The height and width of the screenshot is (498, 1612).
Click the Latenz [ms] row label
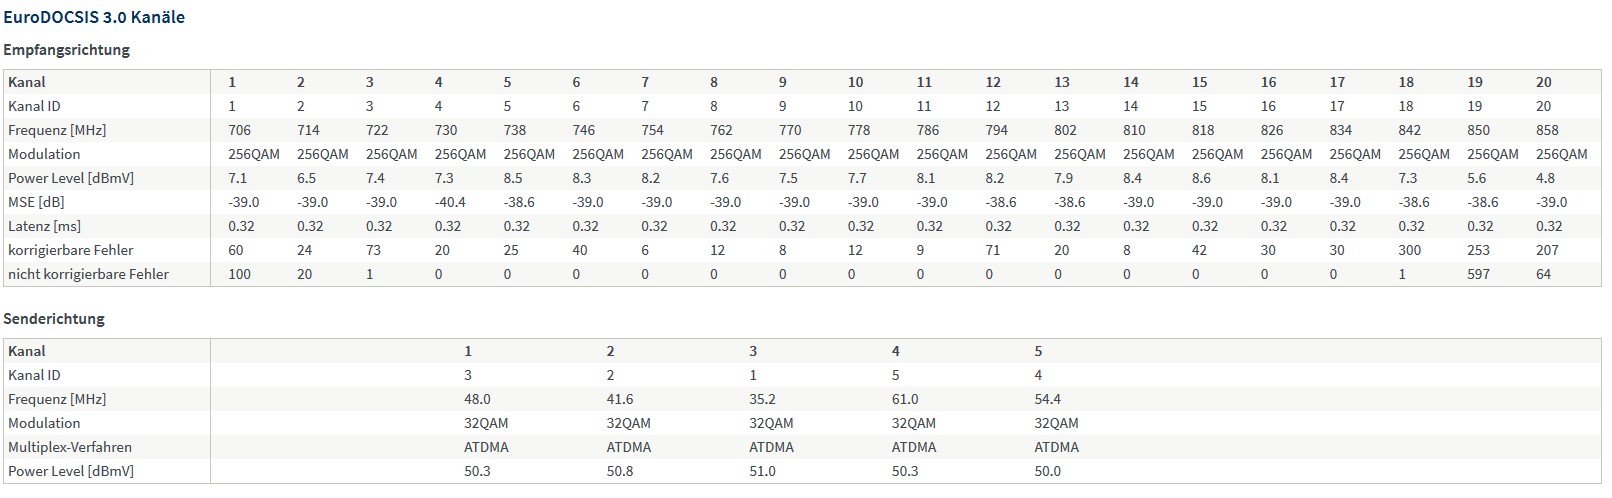coord(44,226)
